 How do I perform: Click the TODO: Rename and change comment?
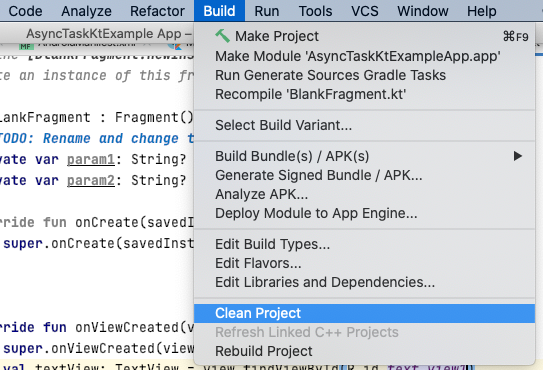click(97, 139)
